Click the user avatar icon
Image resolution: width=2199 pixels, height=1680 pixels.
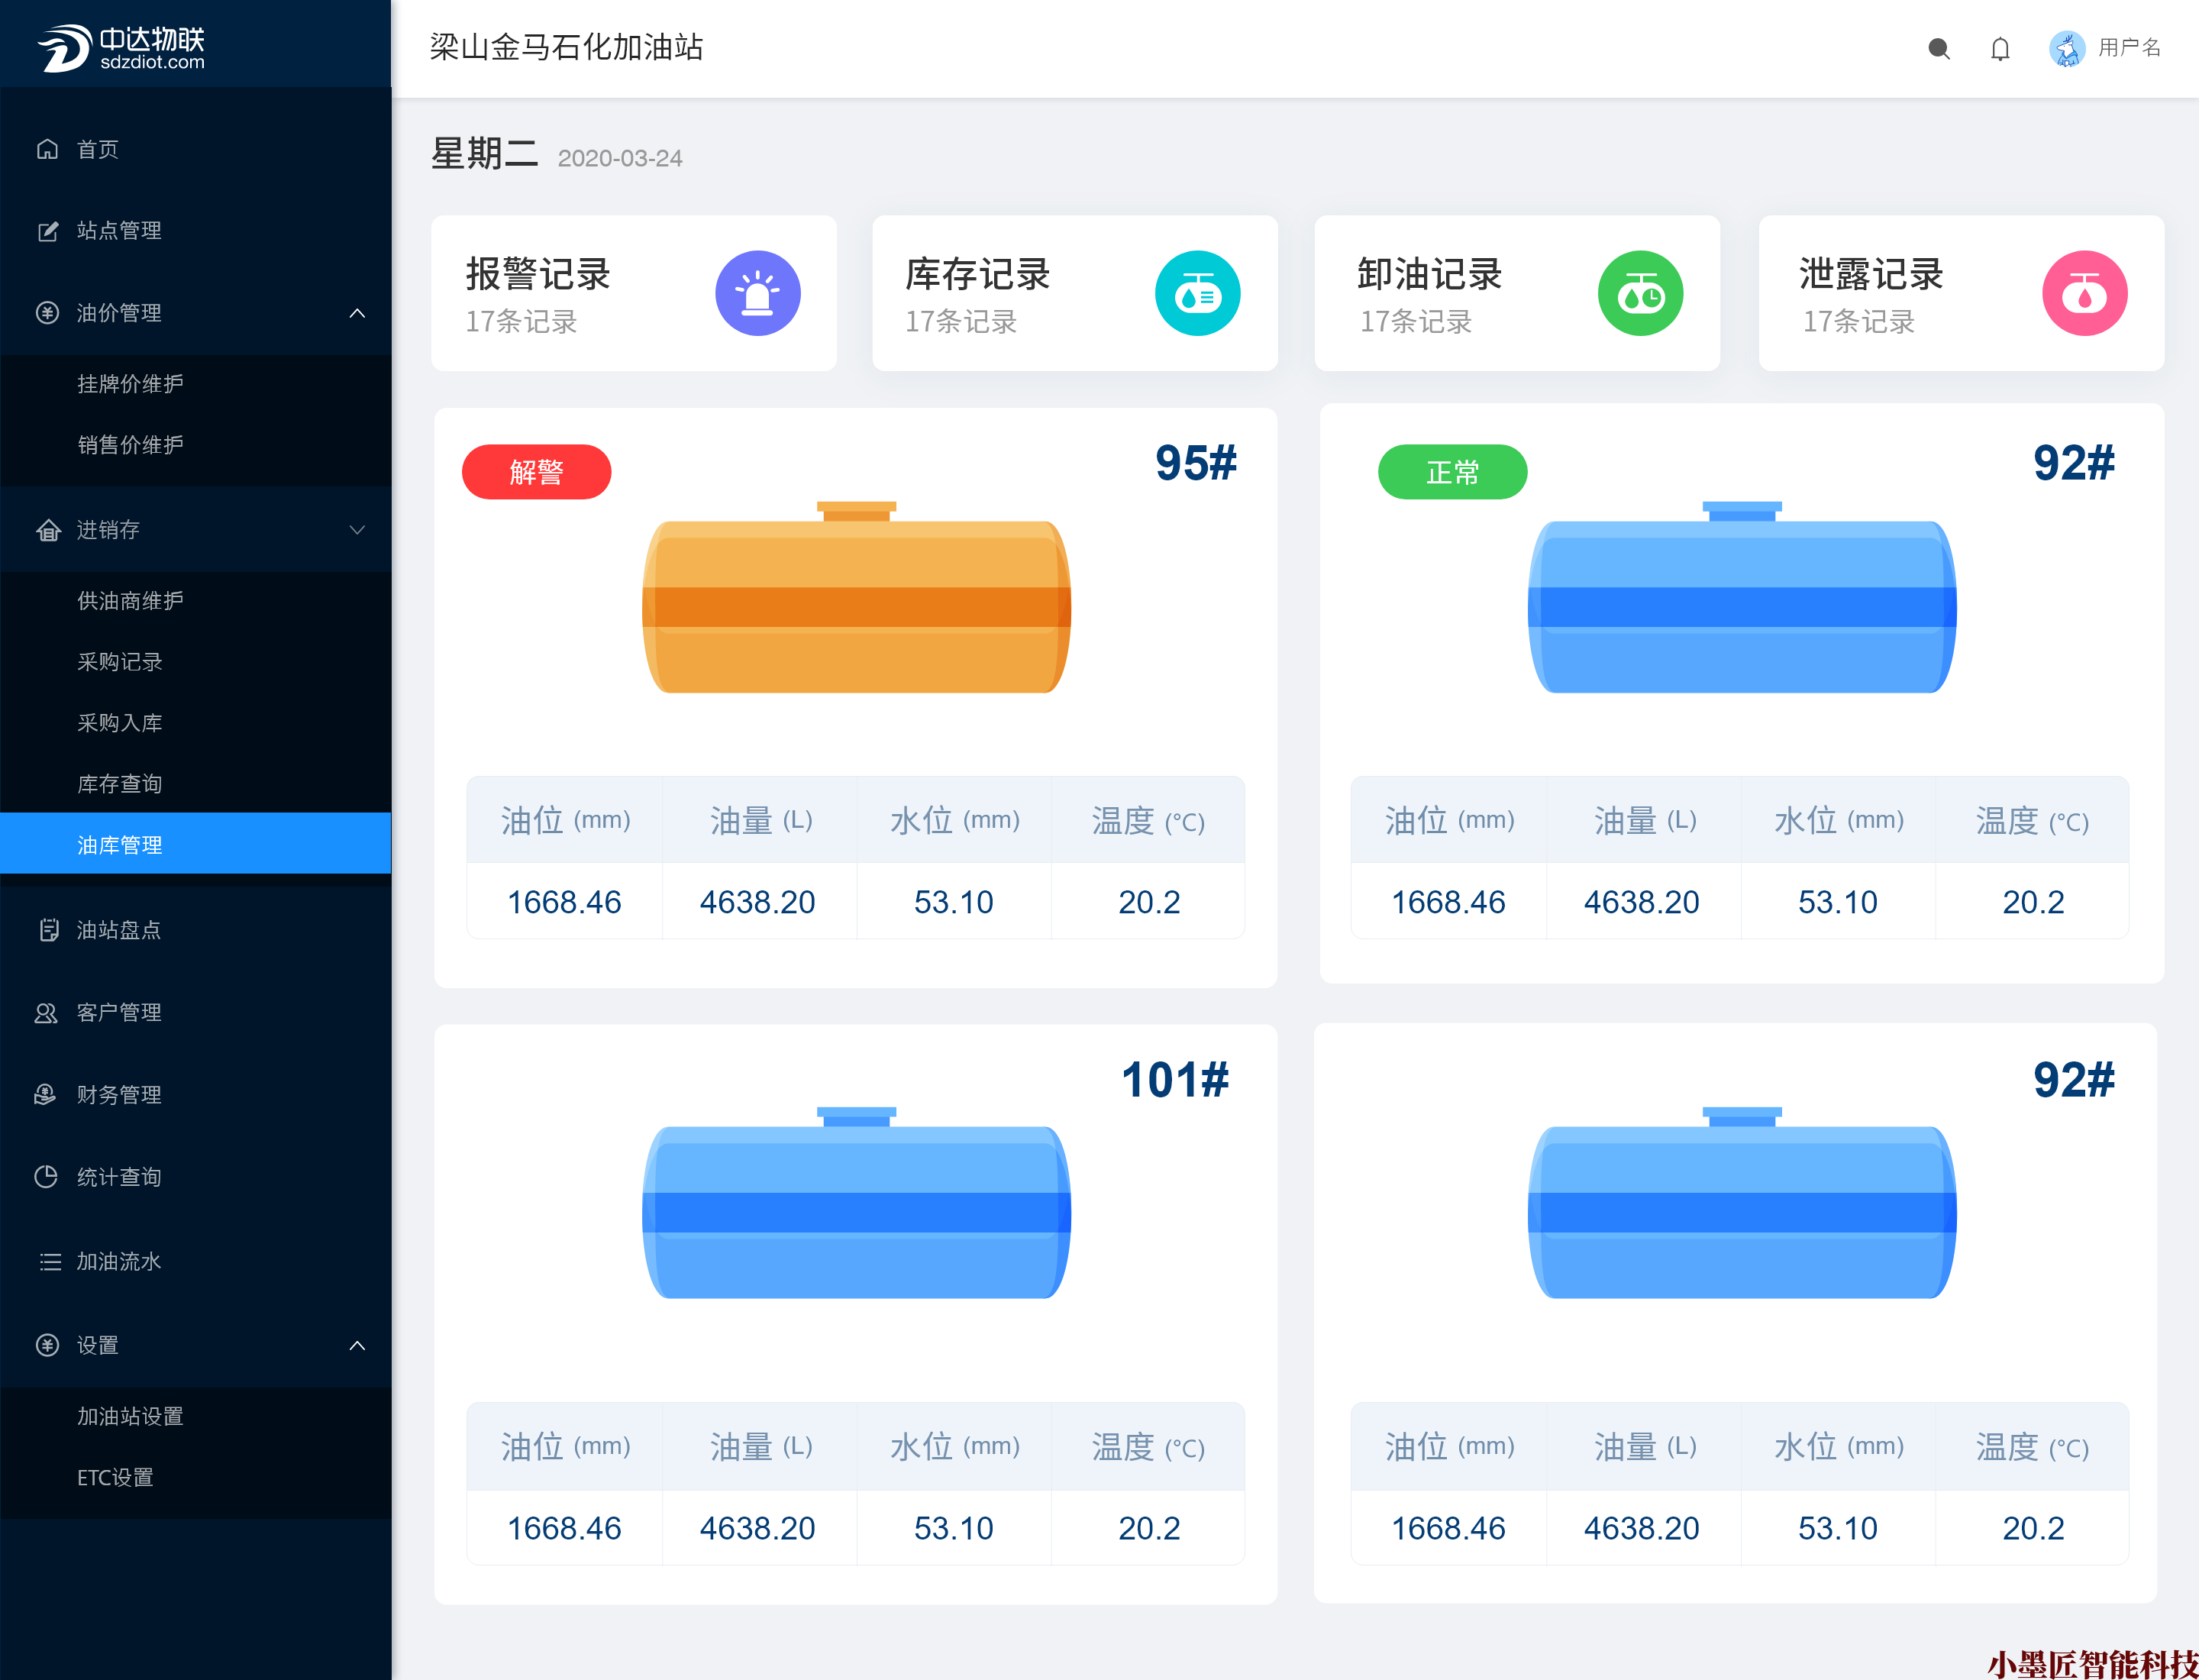pyautogui.click(x=2066, y=48)
